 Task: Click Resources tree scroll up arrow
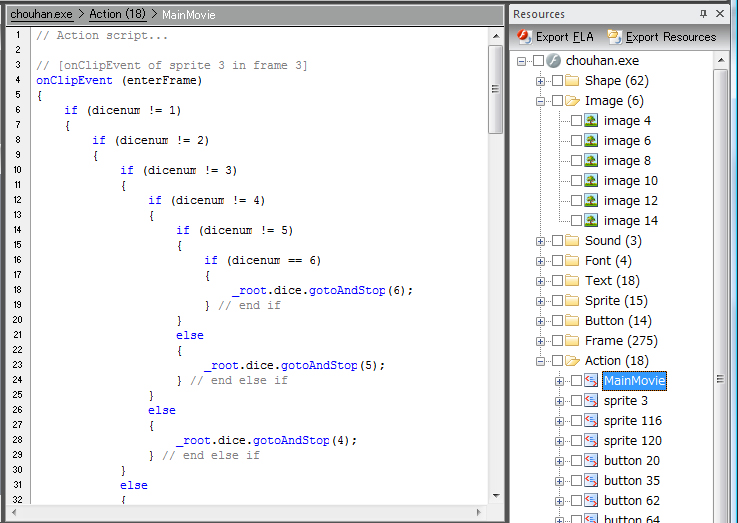coord(721,60)
